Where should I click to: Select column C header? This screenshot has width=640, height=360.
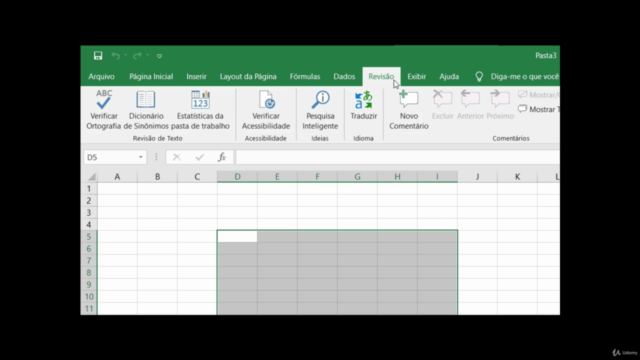coord(197,177)
